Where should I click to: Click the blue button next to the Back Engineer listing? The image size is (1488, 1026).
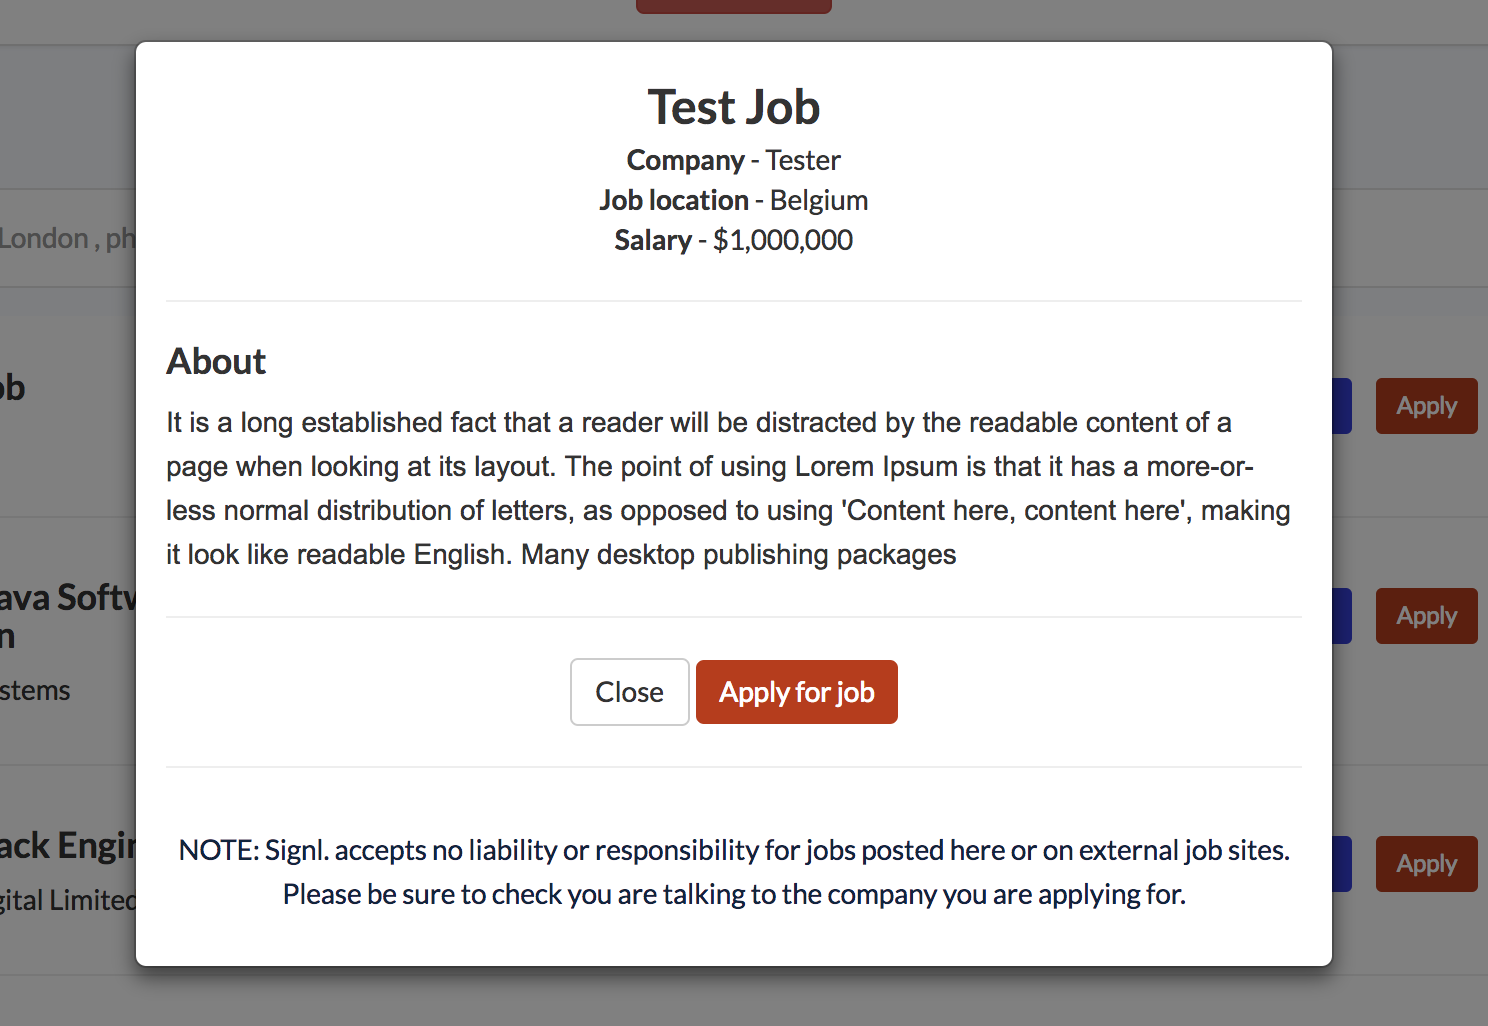coord(1340,863)
